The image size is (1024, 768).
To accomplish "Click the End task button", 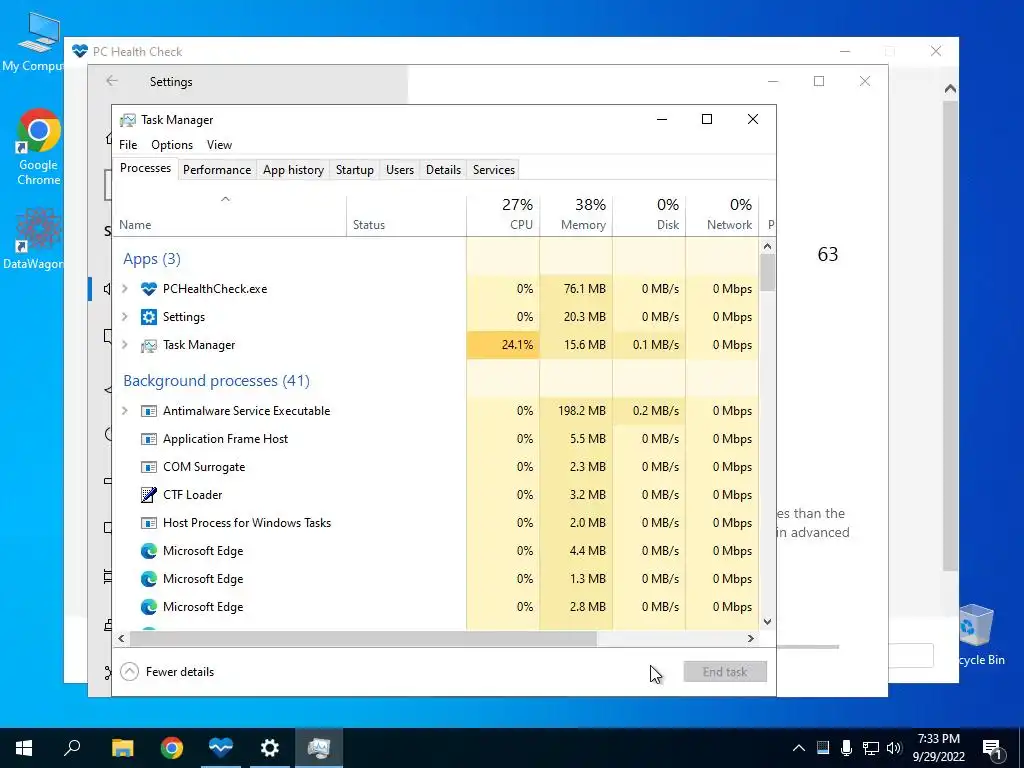I will (725, 671).
